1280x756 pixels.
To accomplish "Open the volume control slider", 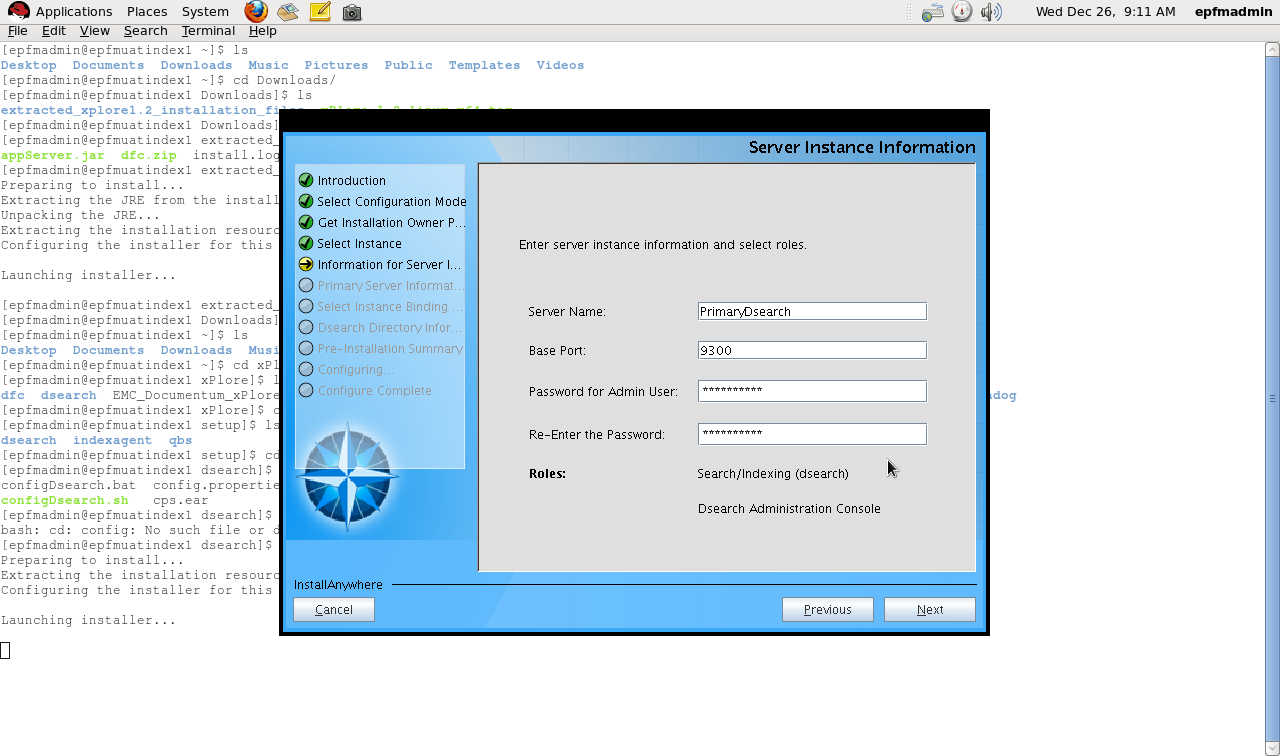I will 989,12.
